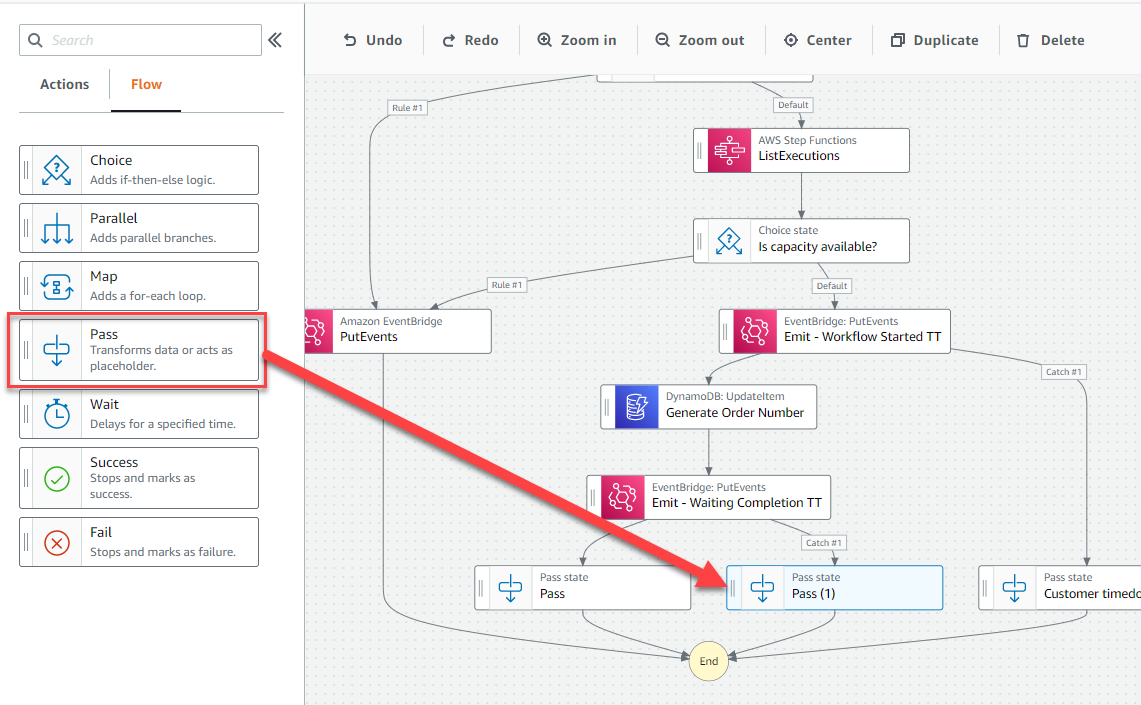
Task: Click EventBridge icon on Workflow Started TT
Action: tap(755, 332)
